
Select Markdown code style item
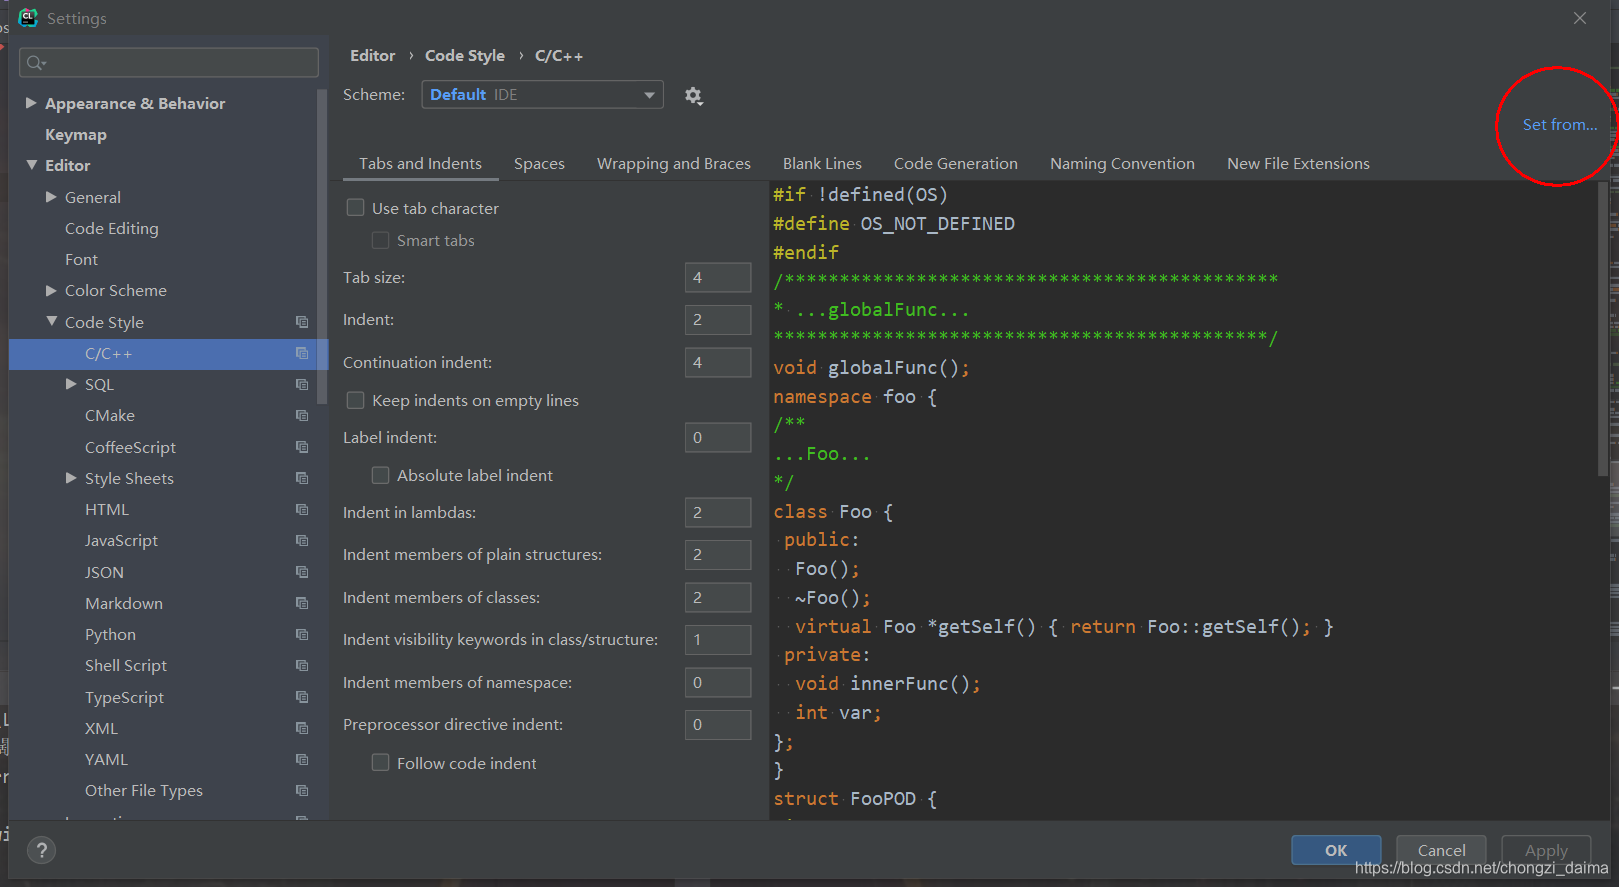tap(124, 603)
